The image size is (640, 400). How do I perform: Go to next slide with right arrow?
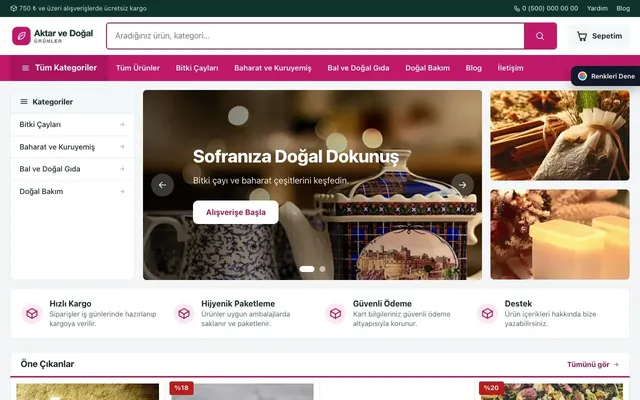pos(462,185)
